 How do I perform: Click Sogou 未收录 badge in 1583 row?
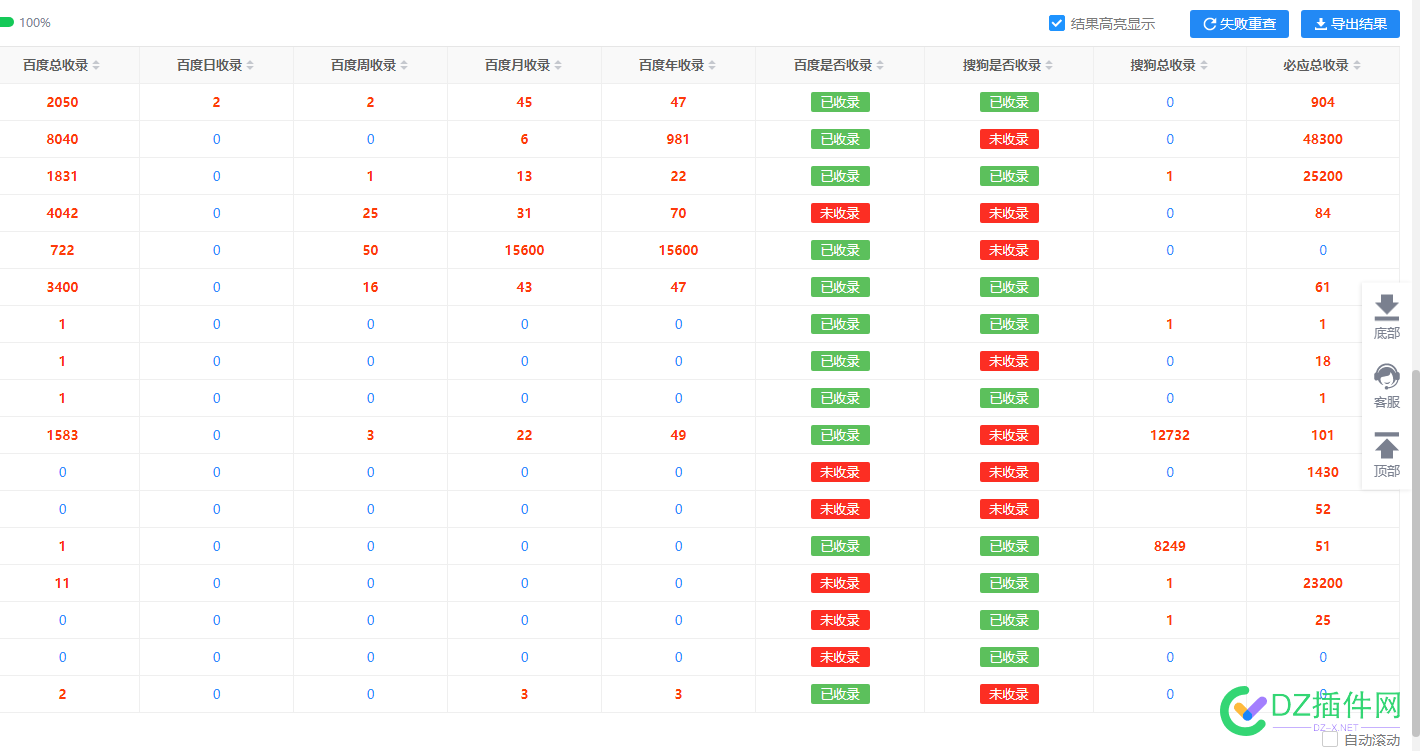click(1009, 435)
